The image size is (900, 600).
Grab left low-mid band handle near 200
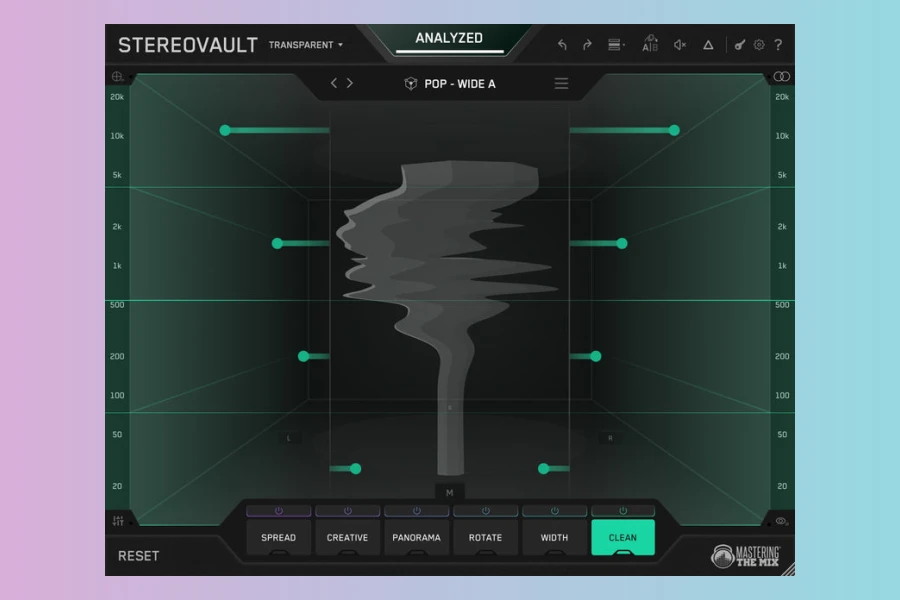[304, 357]
